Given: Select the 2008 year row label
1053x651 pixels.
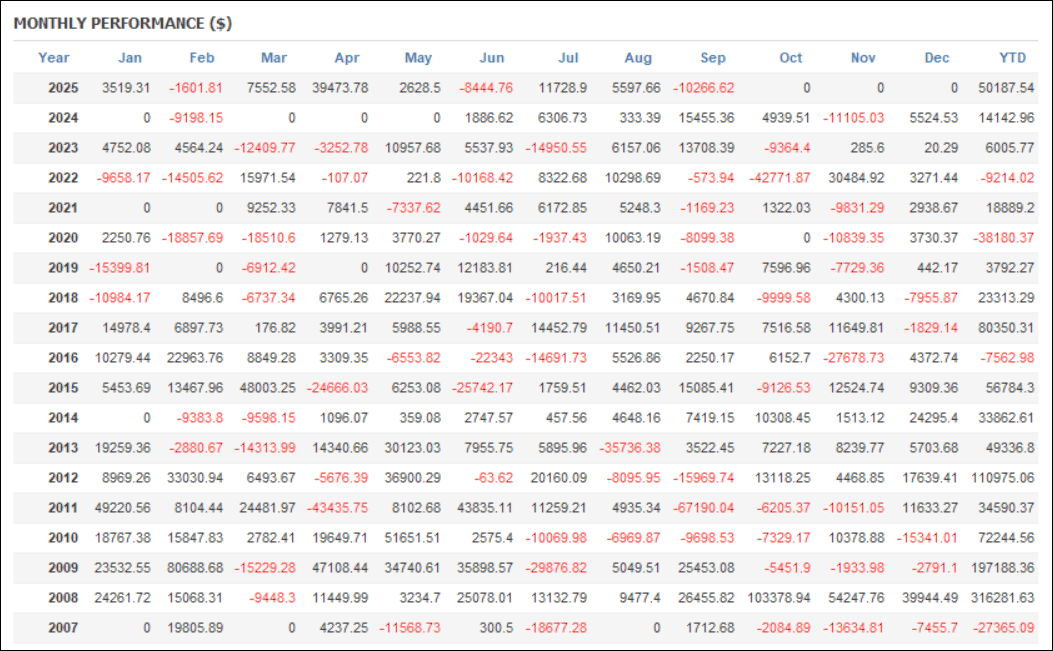Looking at the screenshot, I should [x=64, y=600].
